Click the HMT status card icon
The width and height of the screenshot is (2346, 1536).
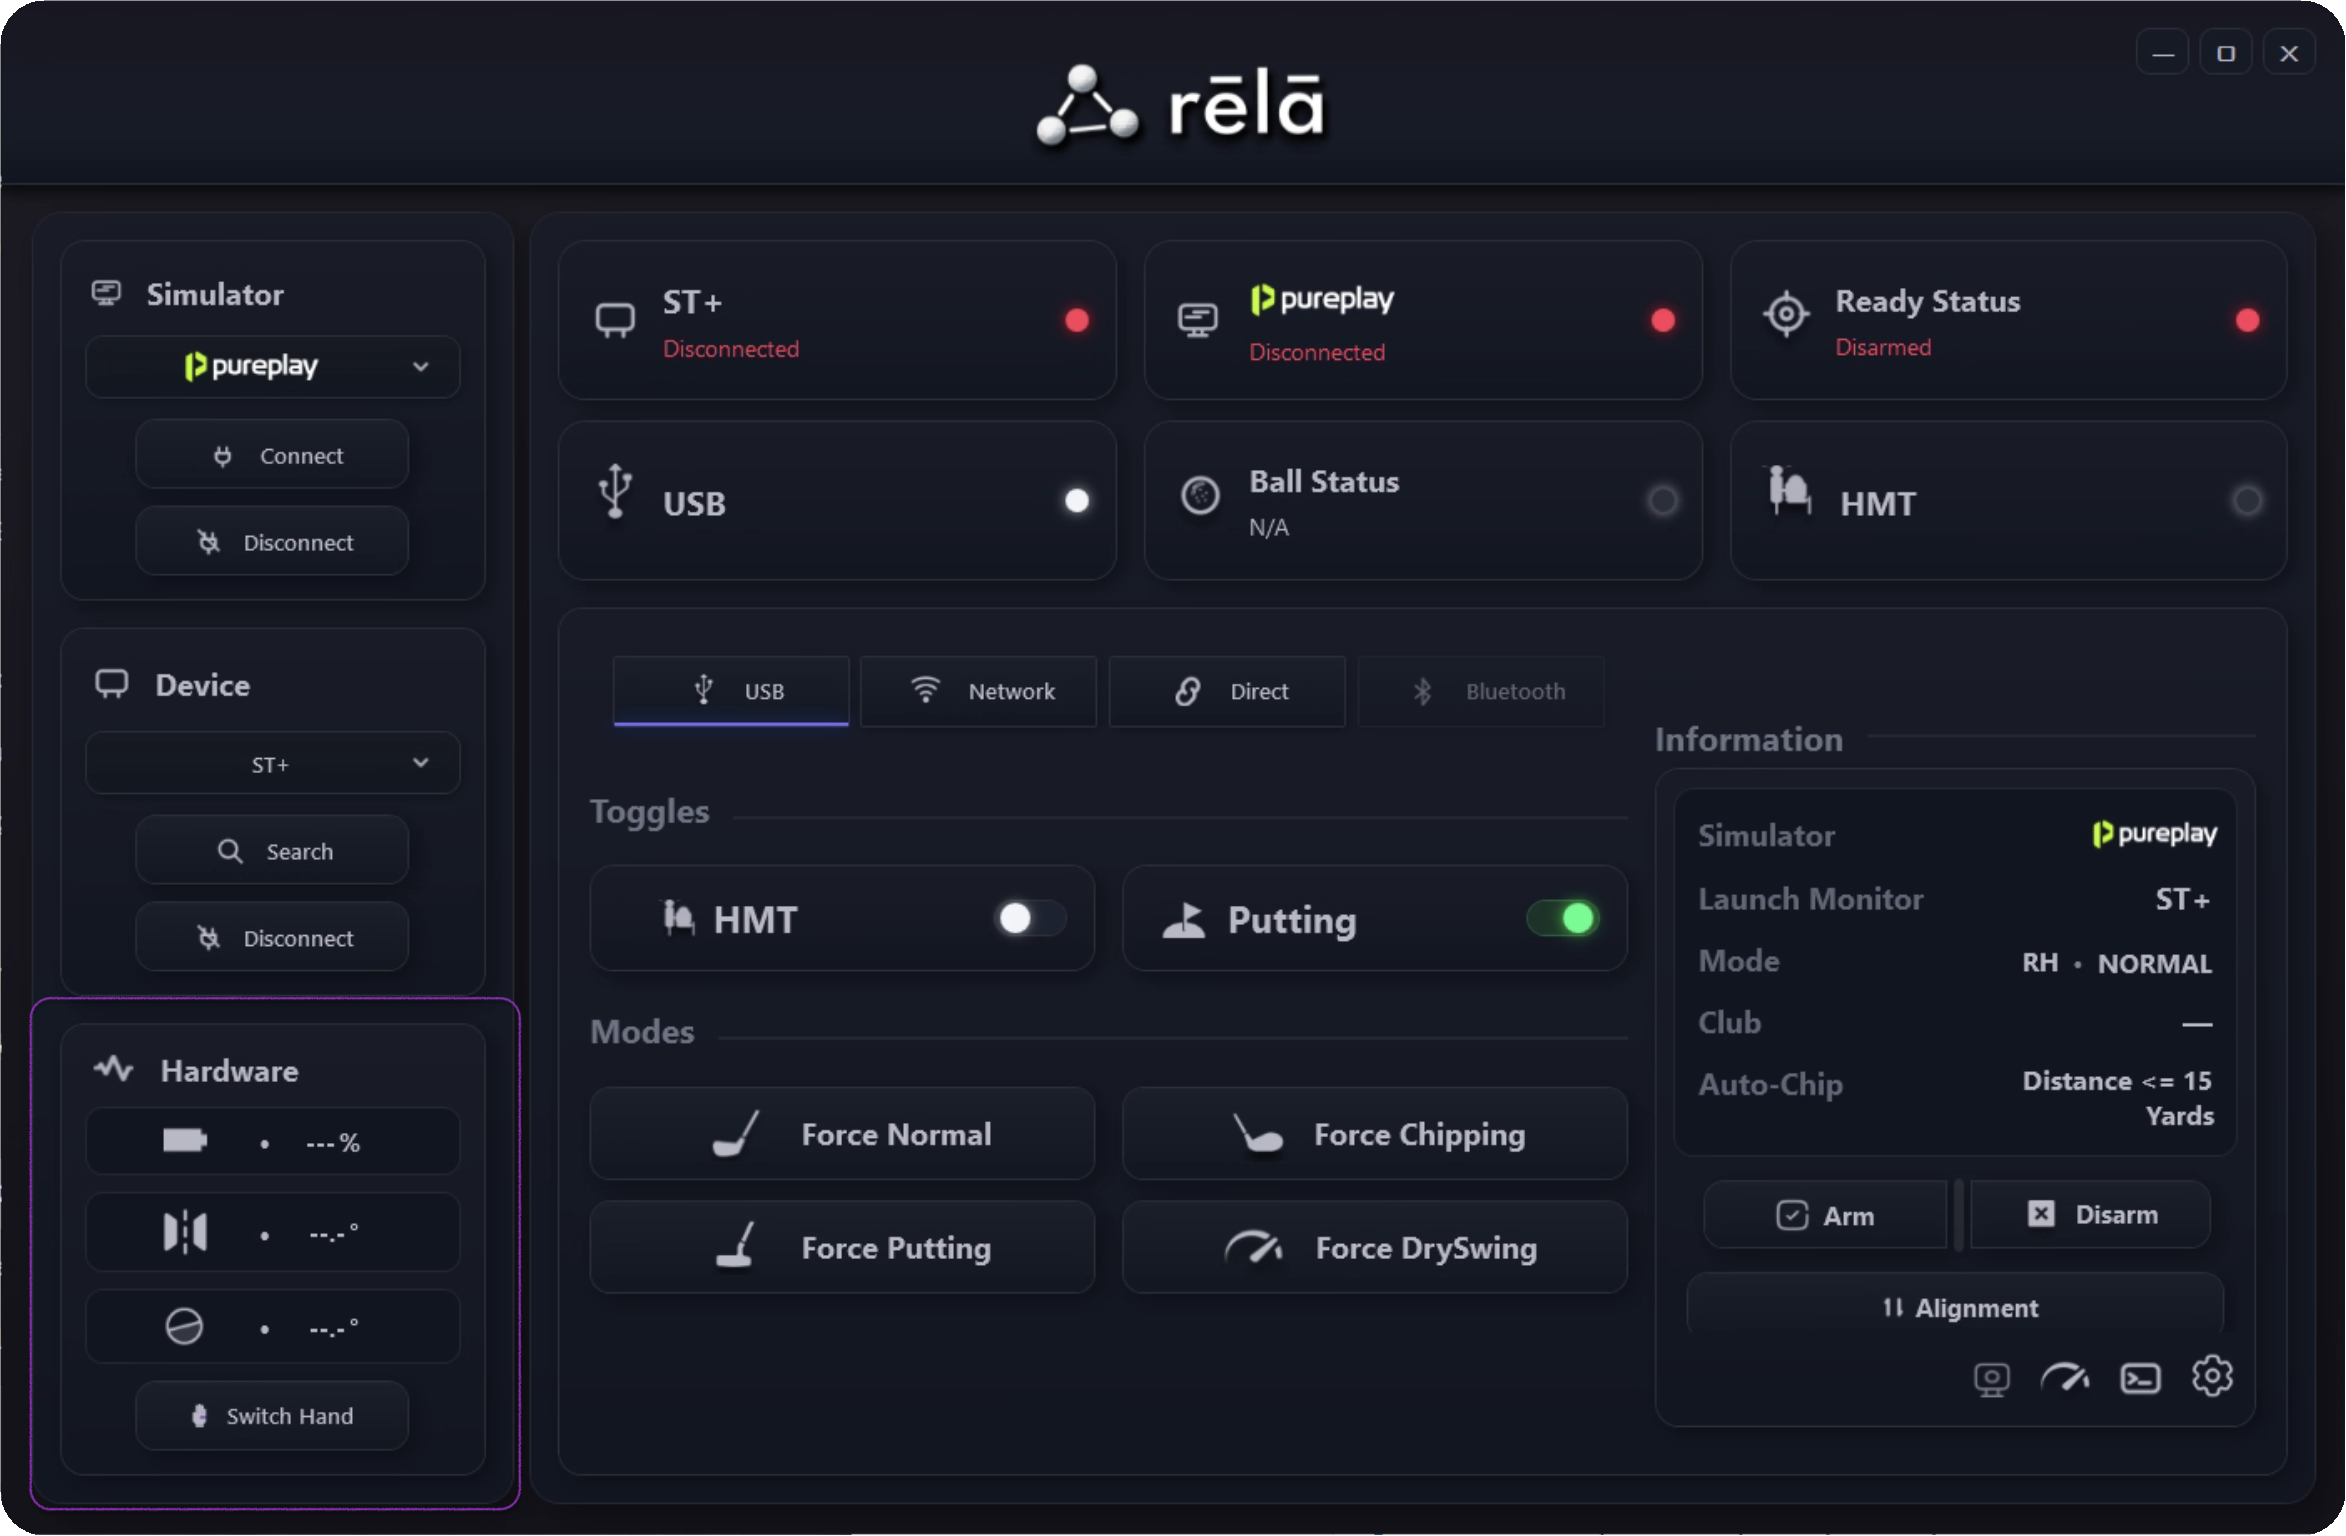[1790, 491]
